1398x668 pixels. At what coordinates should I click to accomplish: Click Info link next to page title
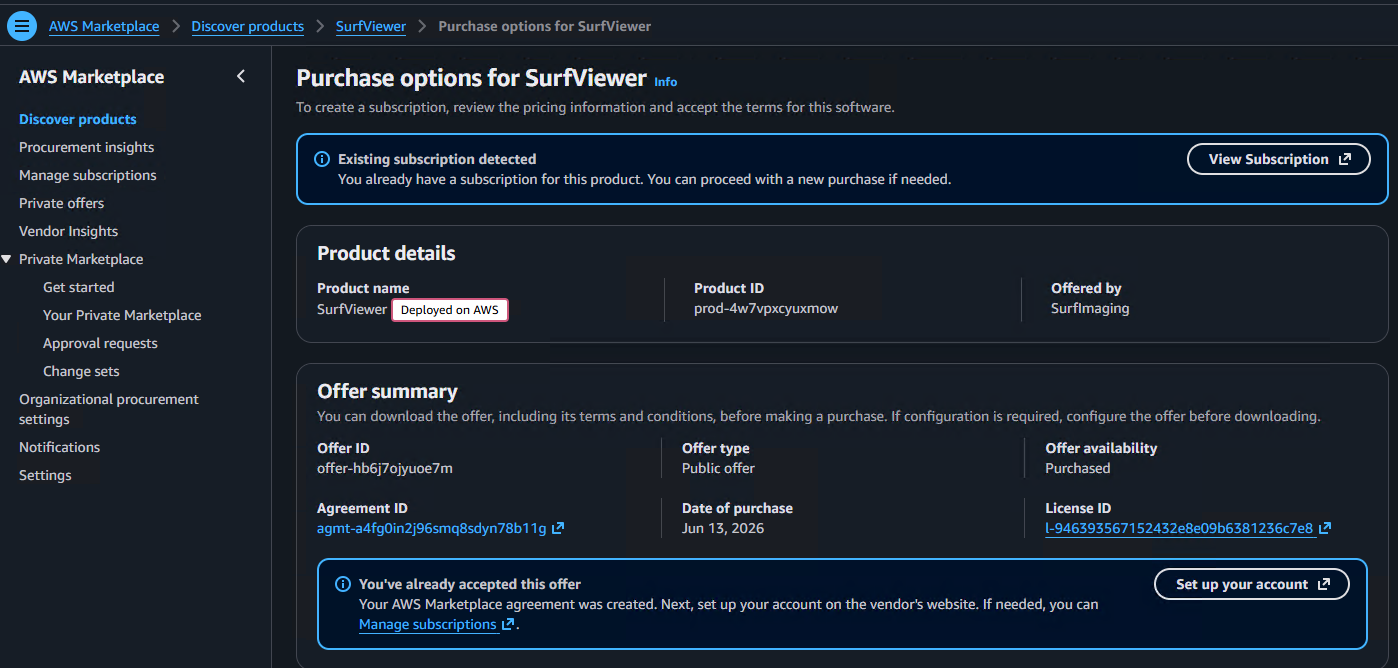point(666,82)
